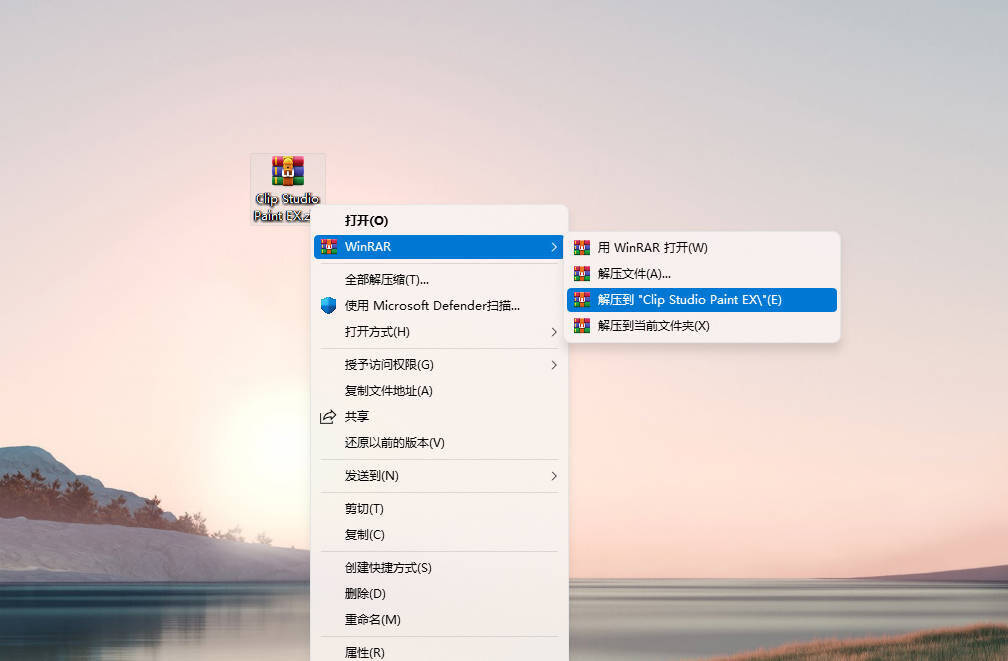Click WinRAR icon next to 解压文件(A)
Viewport: 1008px width, 661px height.
[x=582, y=273]
